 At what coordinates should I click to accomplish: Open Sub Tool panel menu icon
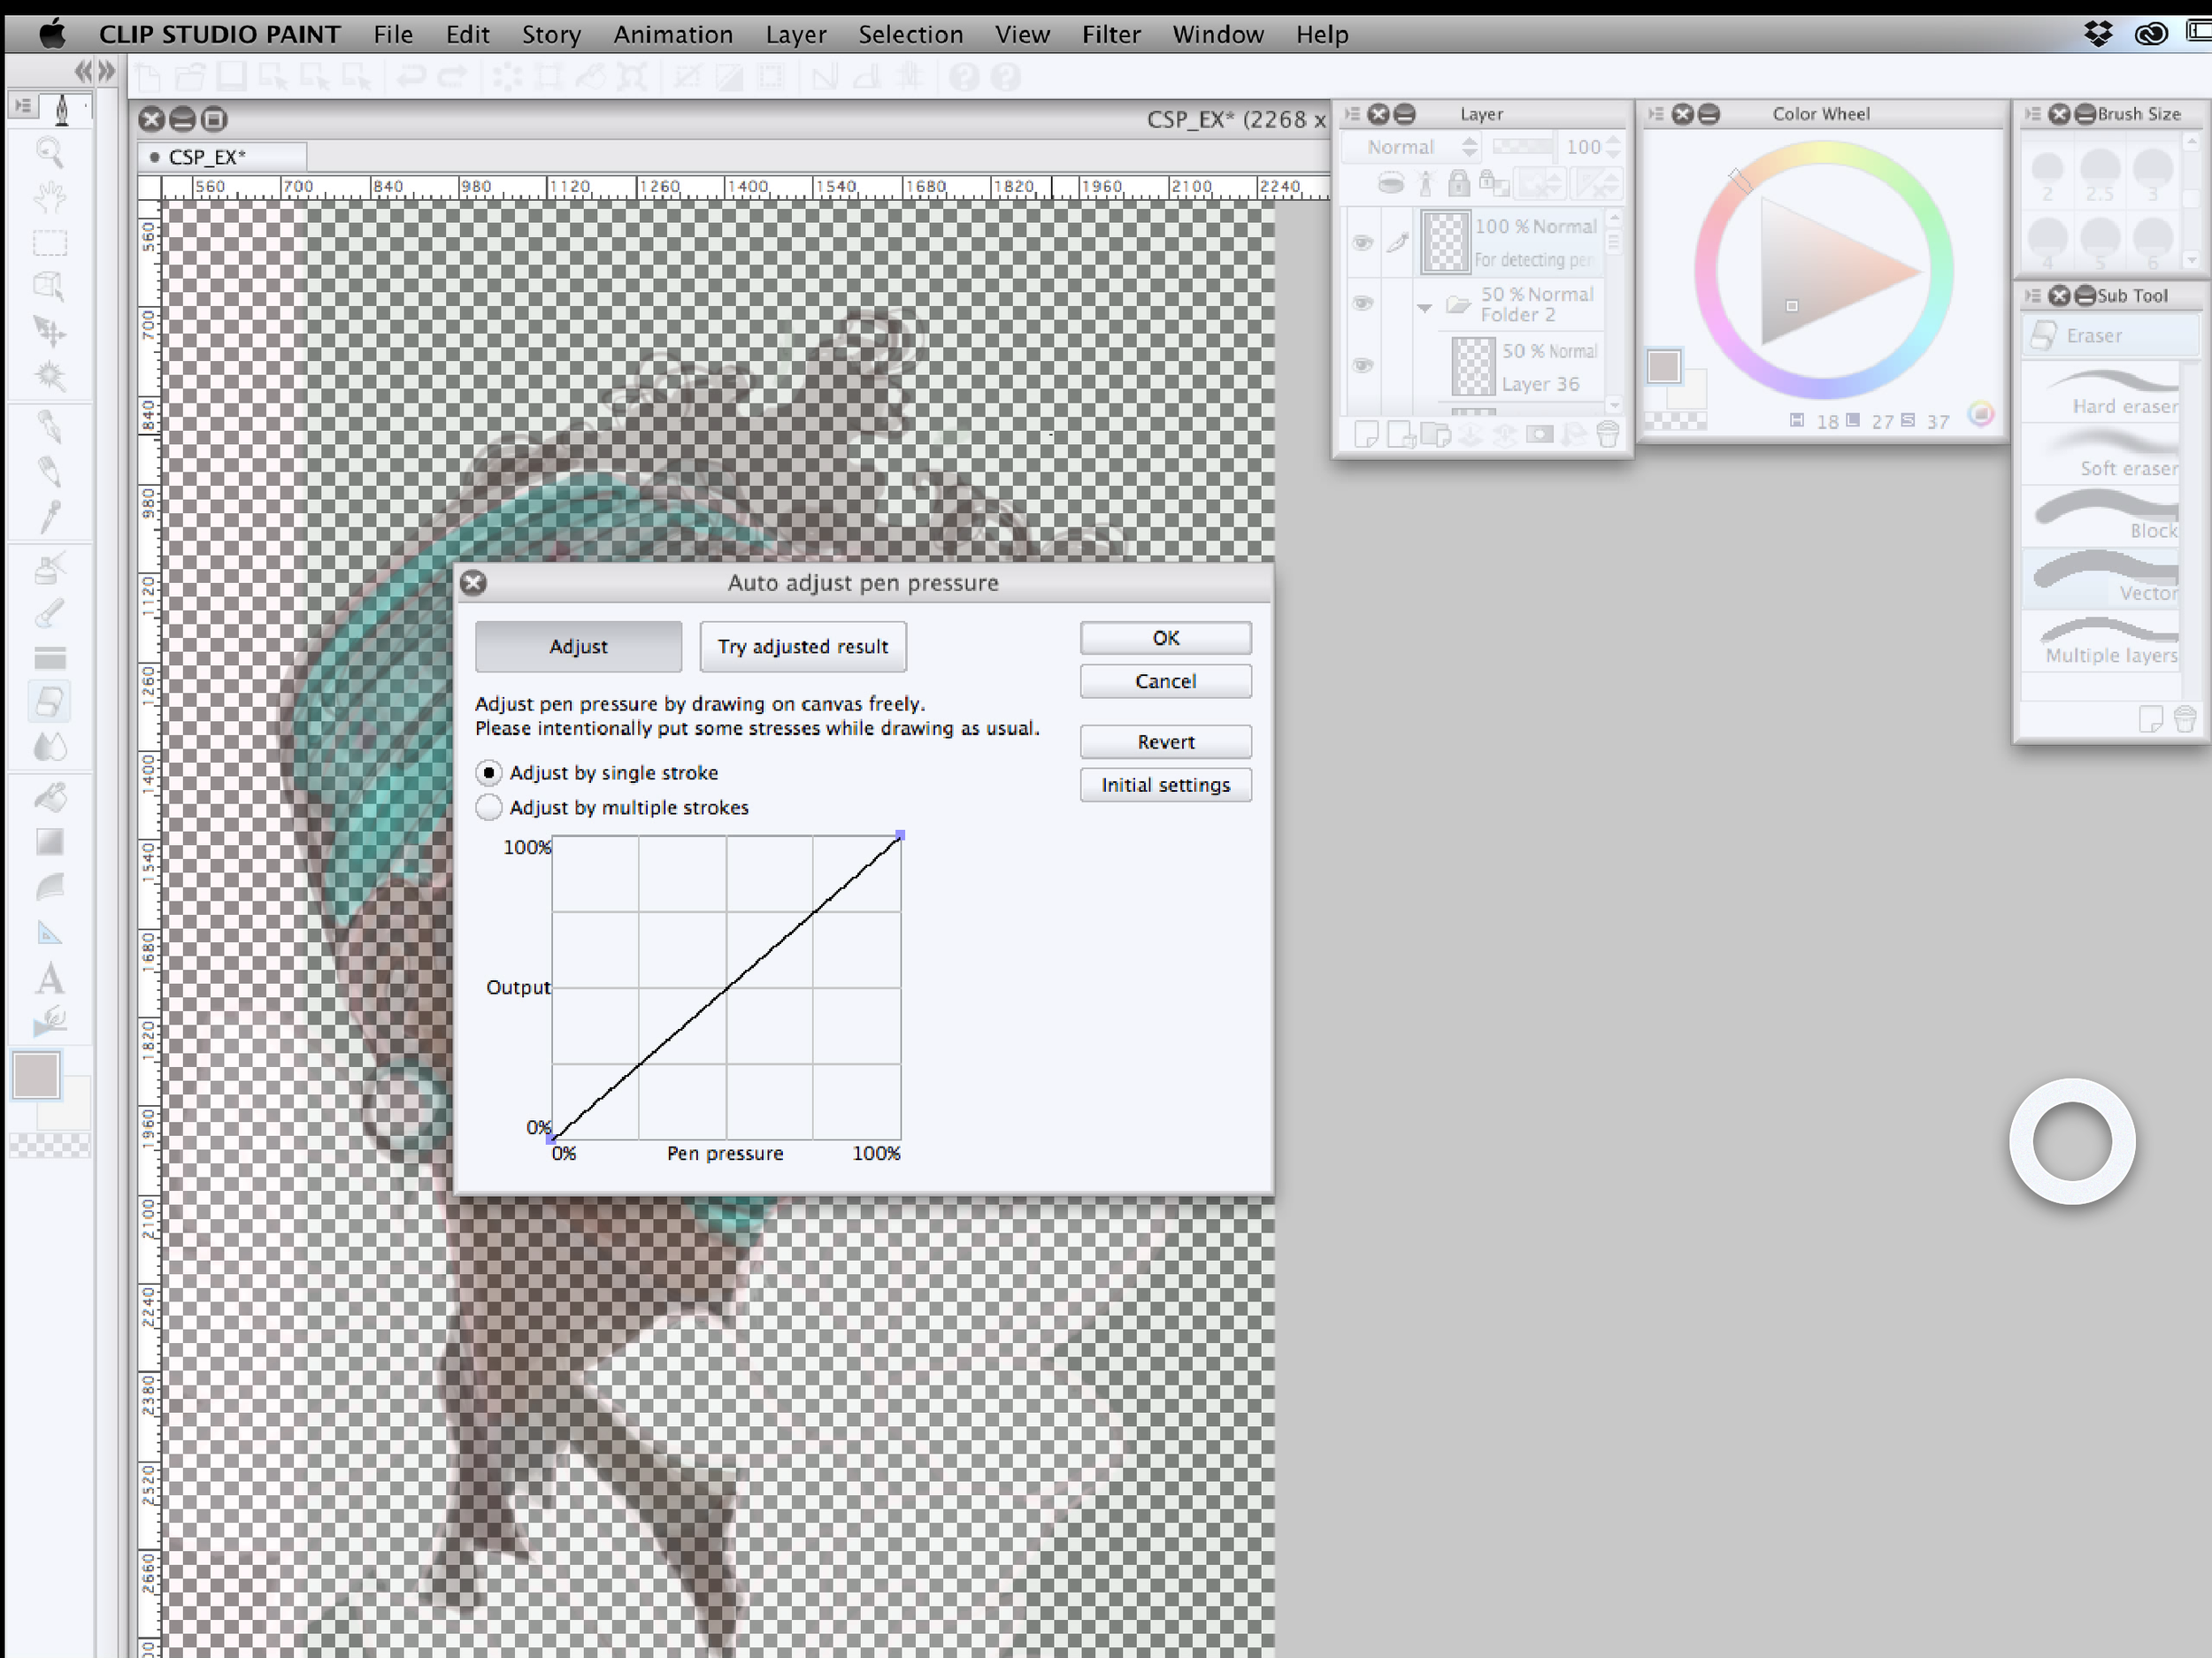2033,296
